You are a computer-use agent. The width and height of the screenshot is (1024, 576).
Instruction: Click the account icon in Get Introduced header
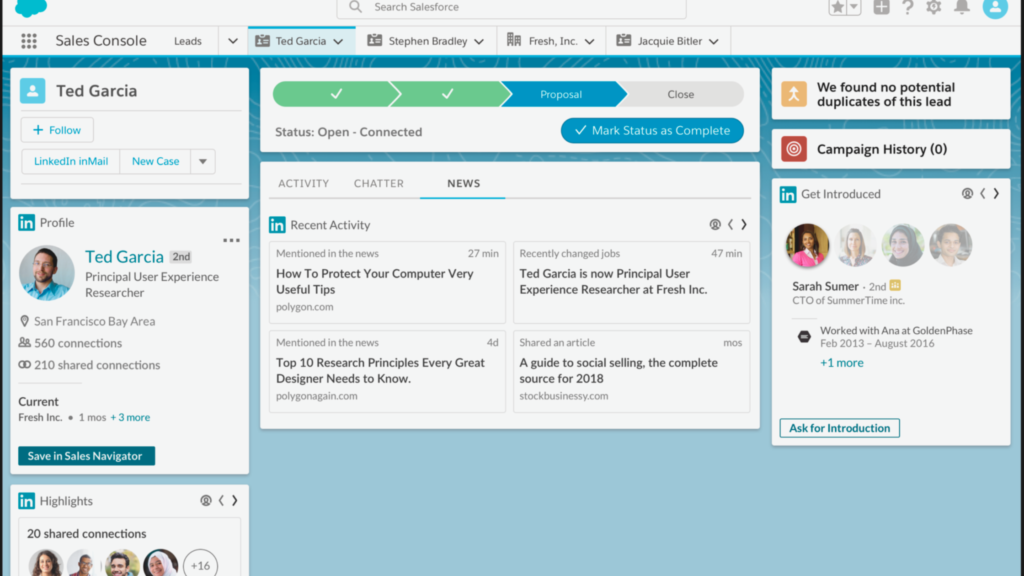point(967,194)
